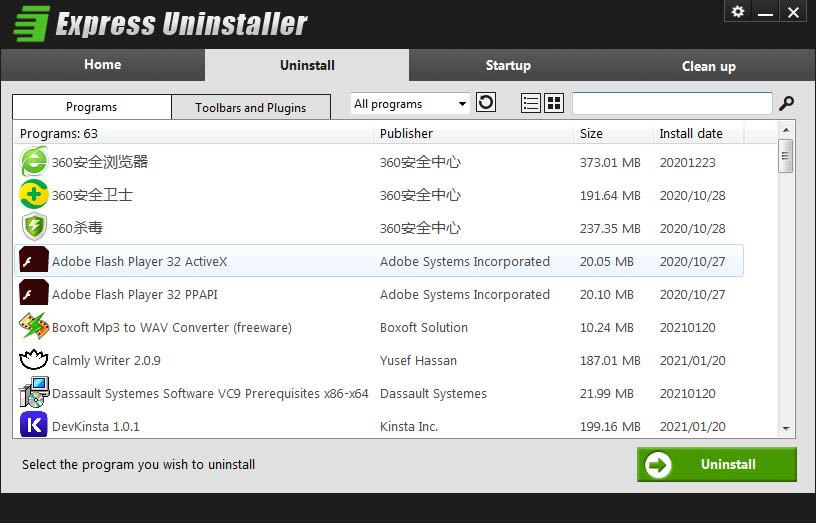Click the Calmly Writer lotus icon

coord(34,359)
